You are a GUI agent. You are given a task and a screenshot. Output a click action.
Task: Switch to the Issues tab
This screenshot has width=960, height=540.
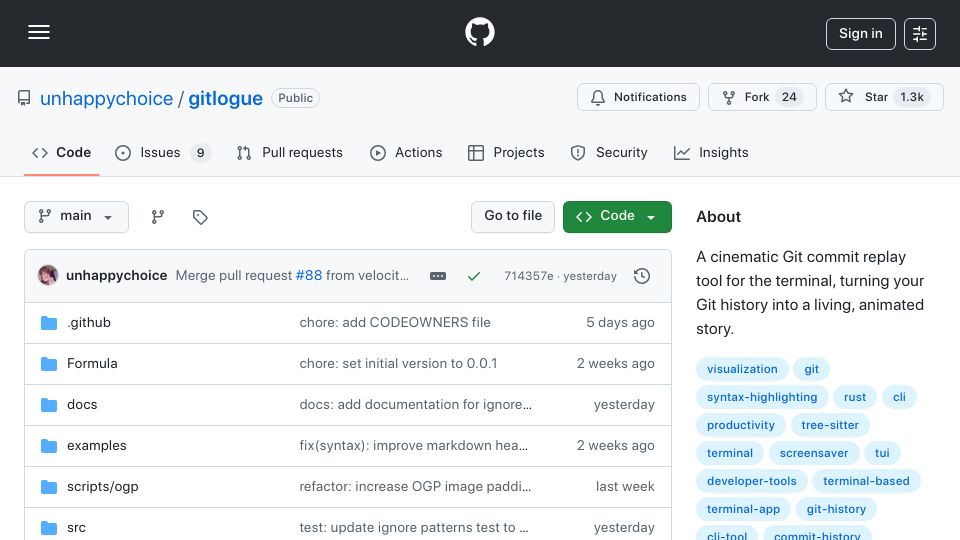coord(162,152)
